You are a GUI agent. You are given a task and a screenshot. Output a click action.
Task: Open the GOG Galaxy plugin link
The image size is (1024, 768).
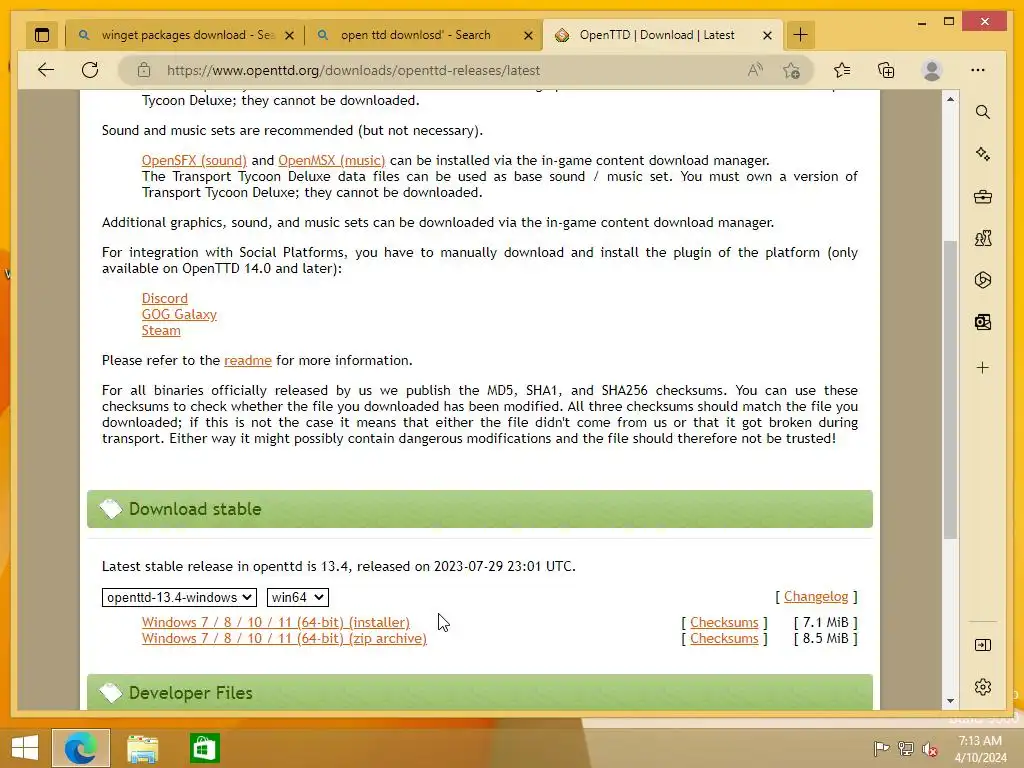point(179,315)
